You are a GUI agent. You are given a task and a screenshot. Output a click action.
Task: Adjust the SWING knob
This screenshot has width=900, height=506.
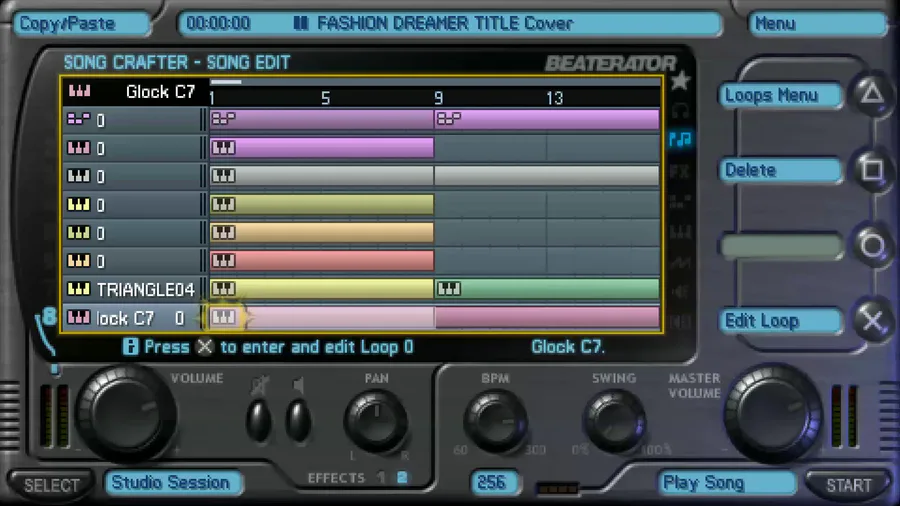click(x=614, y=422)
